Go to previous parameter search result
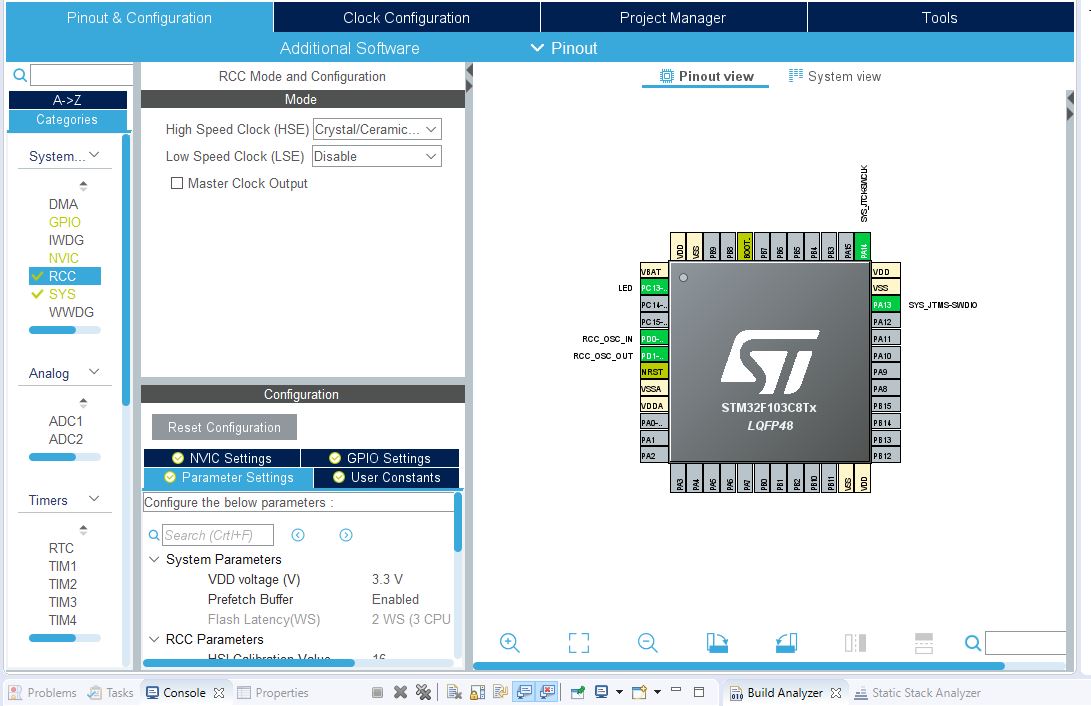The width and height of the screenshot is (1091, 706). [298, 535]
